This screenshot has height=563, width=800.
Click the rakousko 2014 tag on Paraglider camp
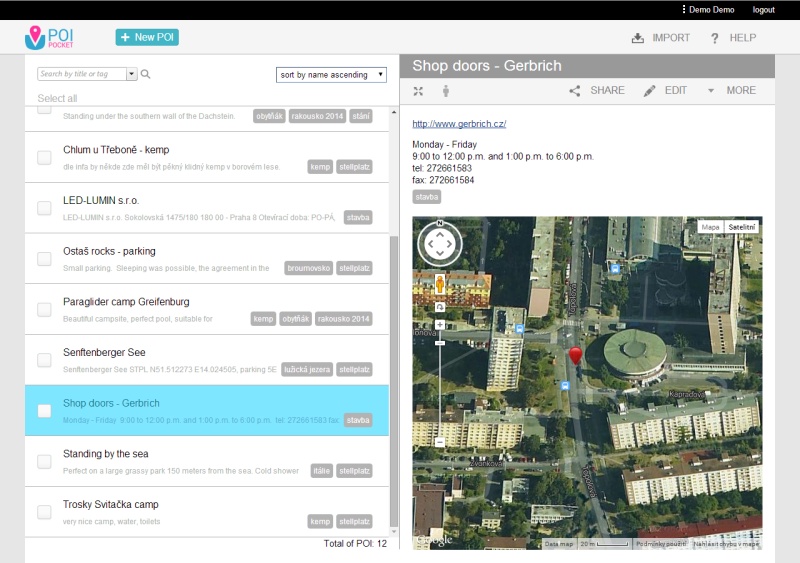click(343, 319)
